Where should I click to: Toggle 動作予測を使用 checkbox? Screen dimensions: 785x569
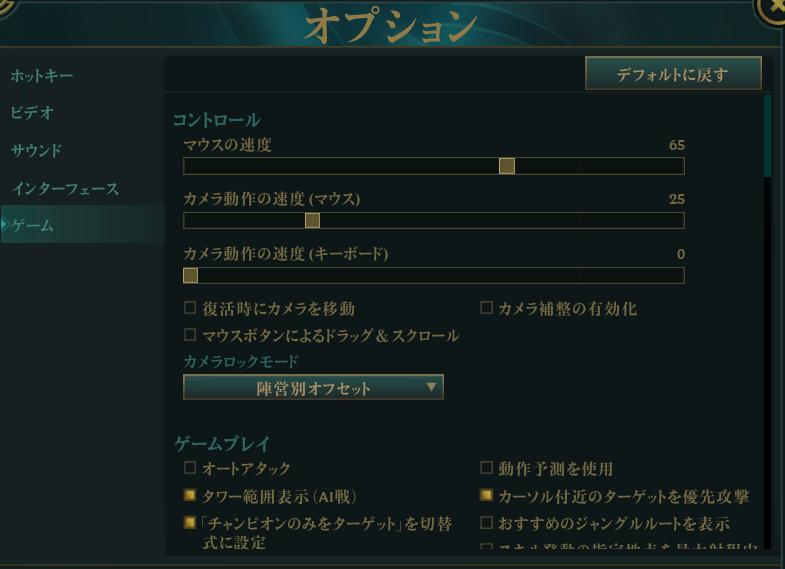coord(487,467)
